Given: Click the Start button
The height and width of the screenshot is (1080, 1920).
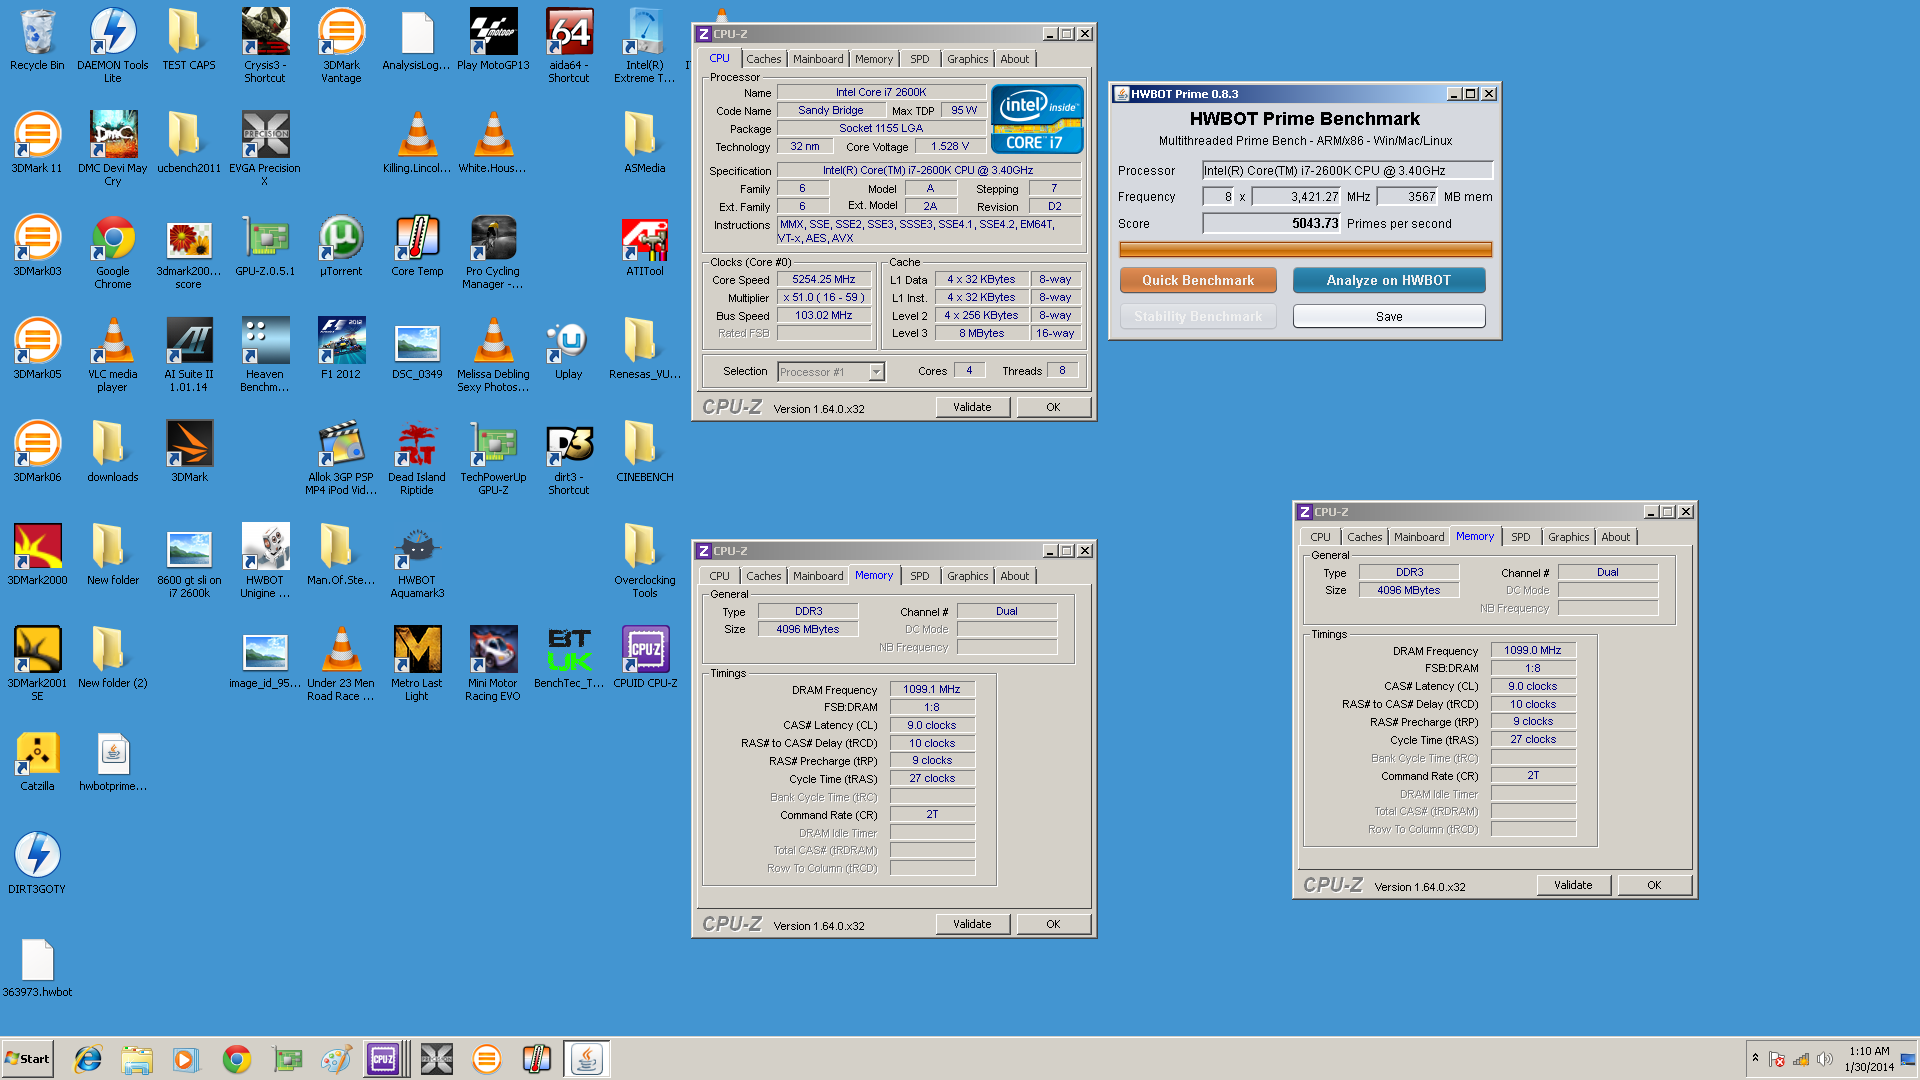Looking at the screenshot, I should (27, 1059).
